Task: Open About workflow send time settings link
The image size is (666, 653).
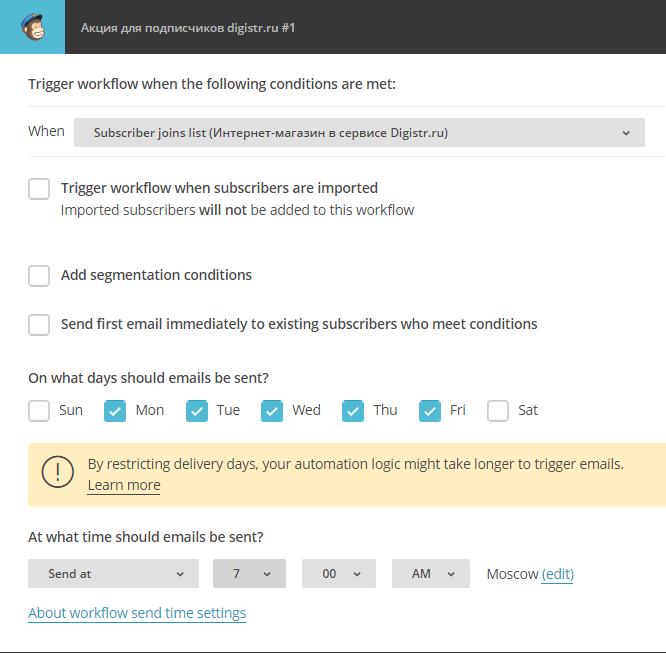Action: click(x=137, y=613)
